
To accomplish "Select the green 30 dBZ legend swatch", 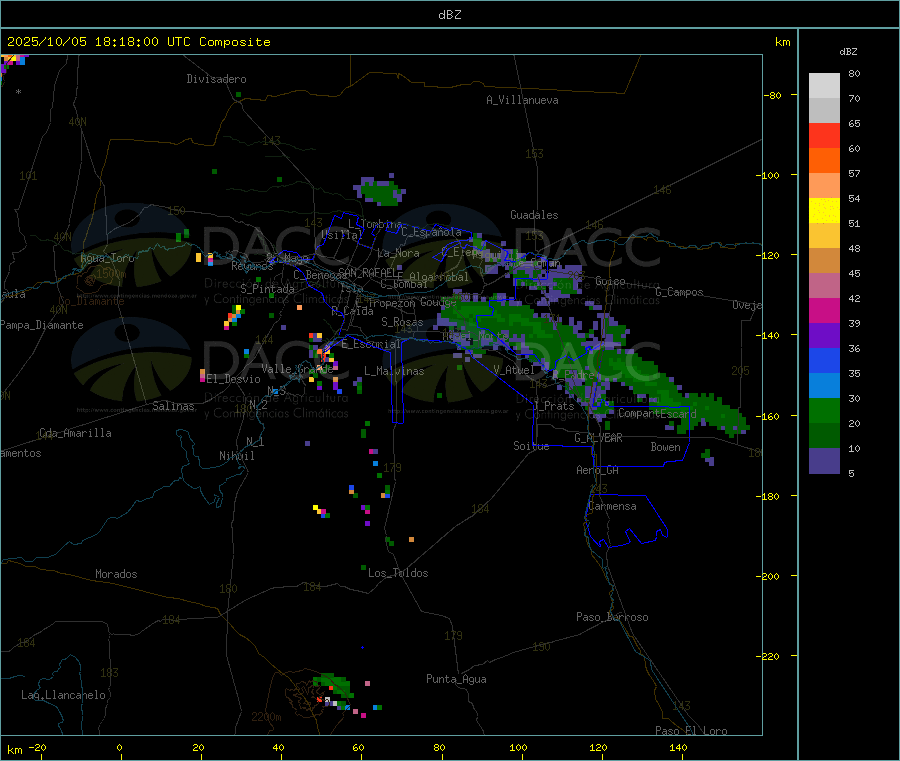I will point(824,410).
